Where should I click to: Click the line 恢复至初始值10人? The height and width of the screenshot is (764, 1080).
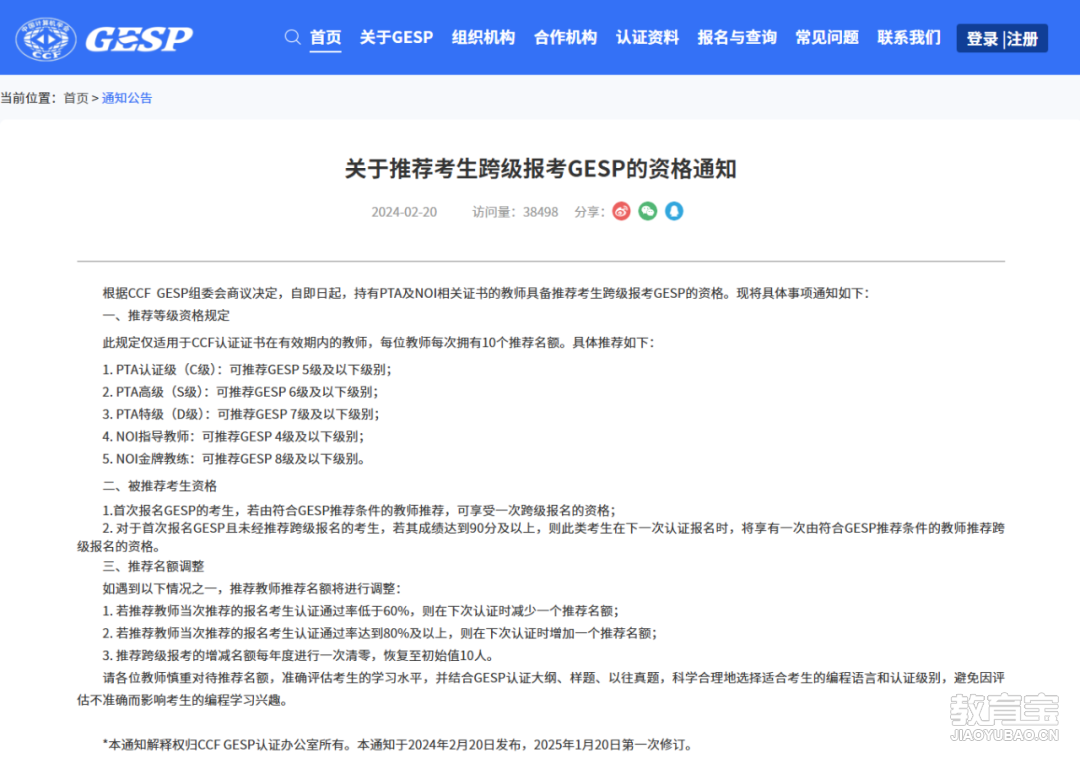[x=298, y=655]
